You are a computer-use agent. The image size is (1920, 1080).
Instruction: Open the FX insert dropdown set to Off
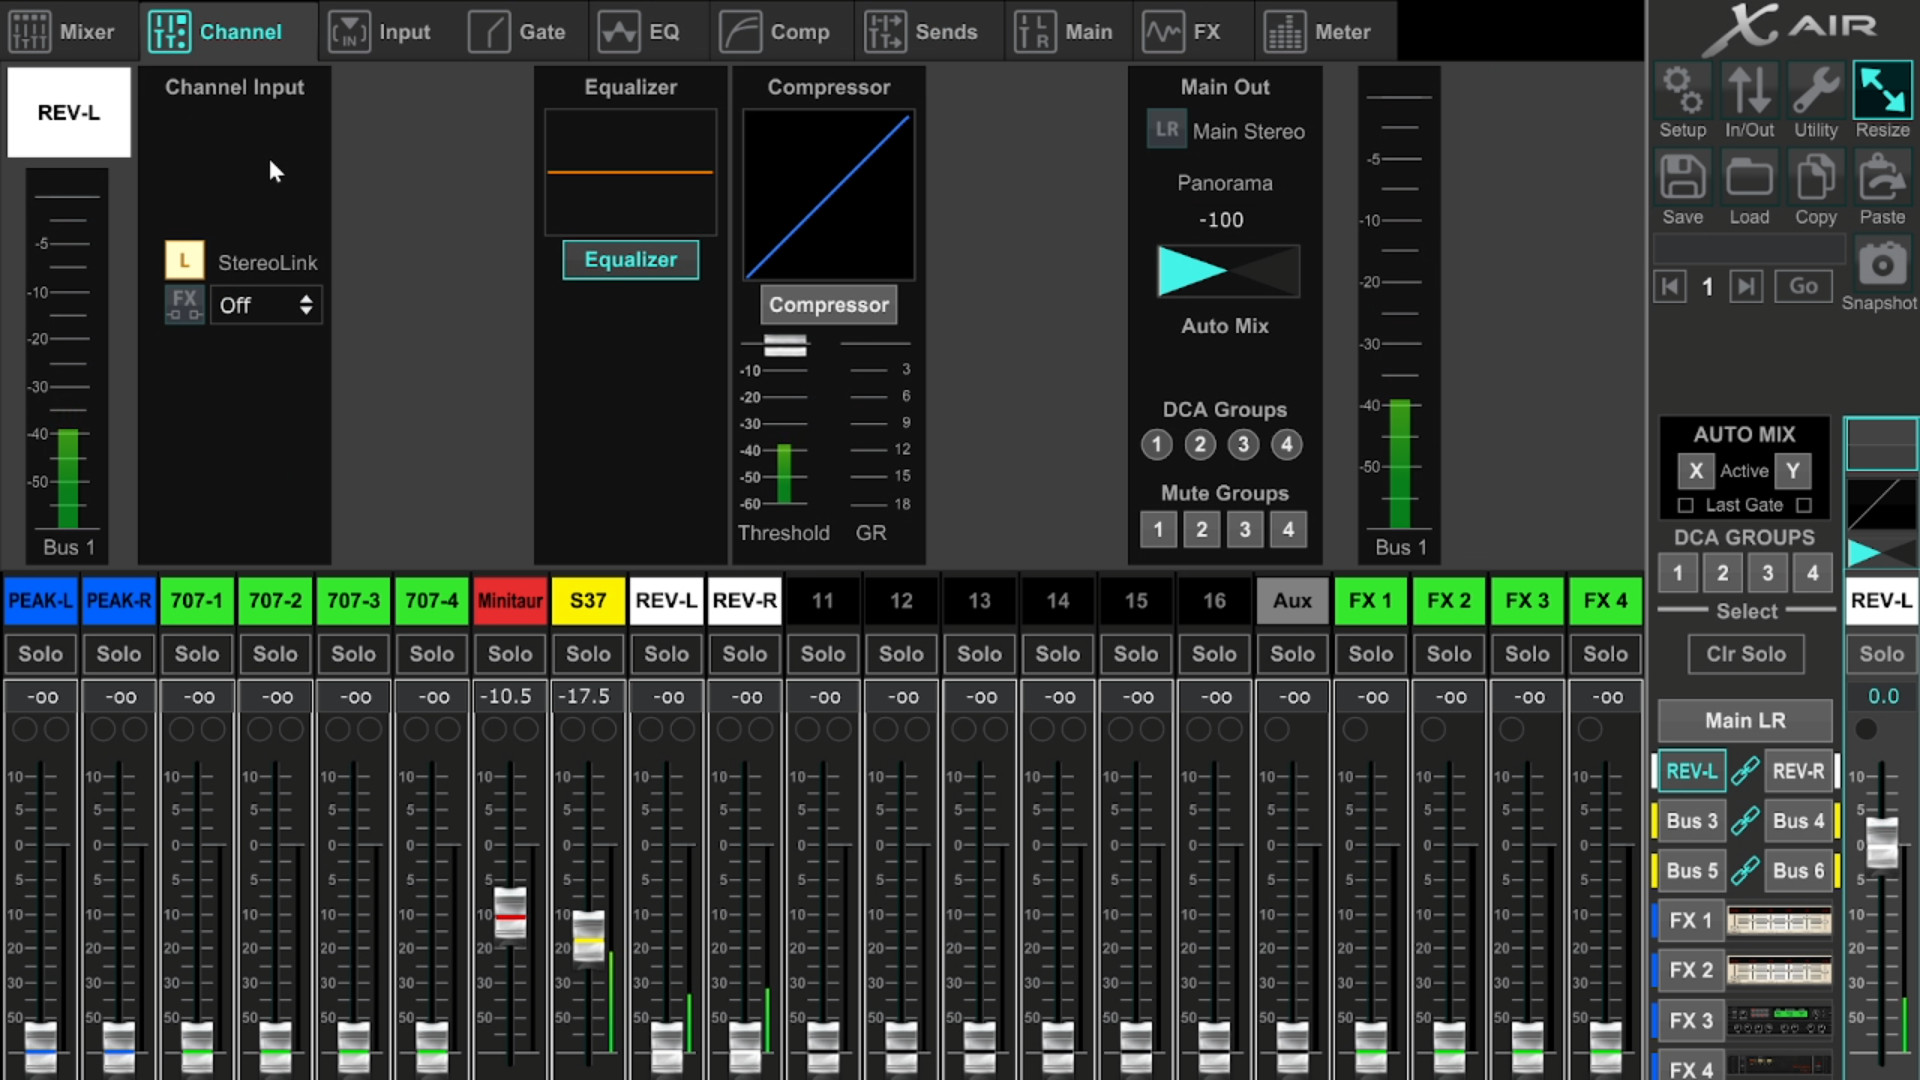click(x=265, y=305)
